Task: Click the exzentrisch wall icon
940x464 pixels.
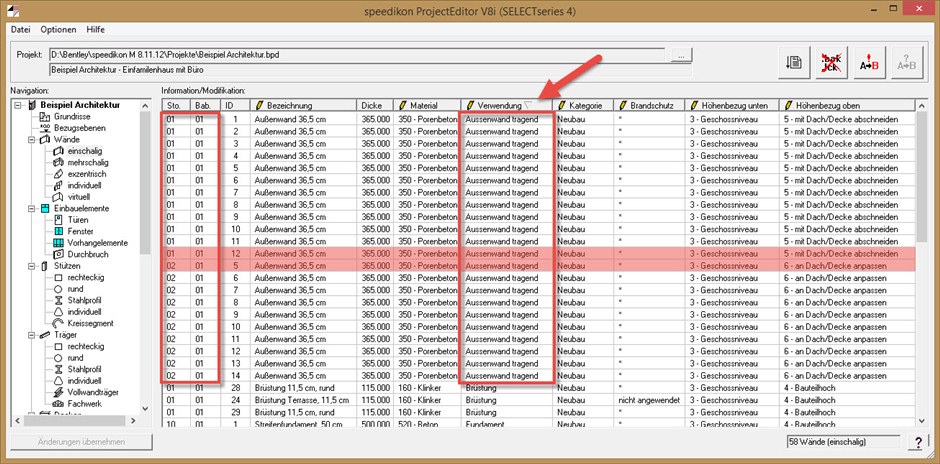Action: [x=58, y=174]
